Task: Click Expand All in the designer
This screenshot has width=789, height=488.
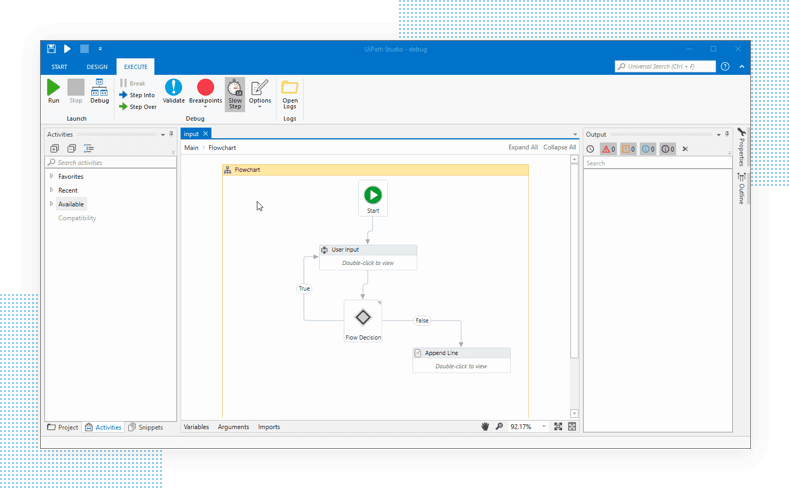Action: coord(523,147)
